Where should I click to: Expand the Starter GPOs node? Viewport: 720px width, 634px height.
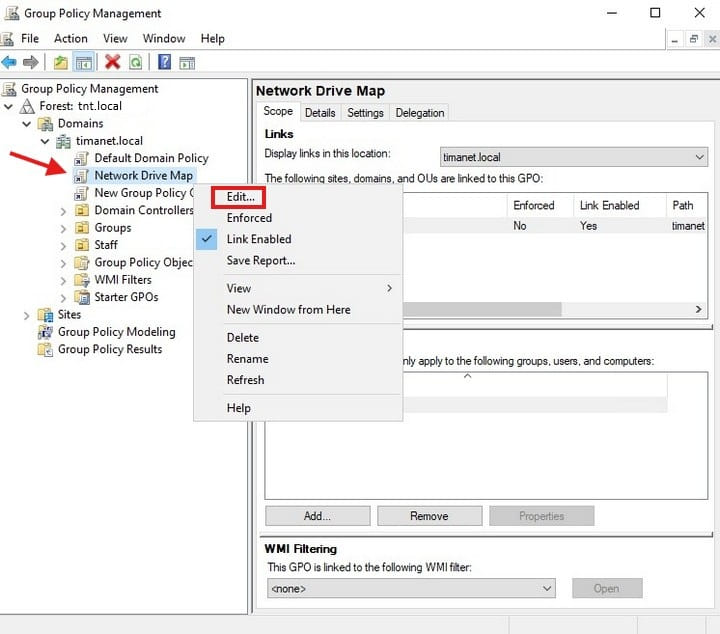pos(63,298)
